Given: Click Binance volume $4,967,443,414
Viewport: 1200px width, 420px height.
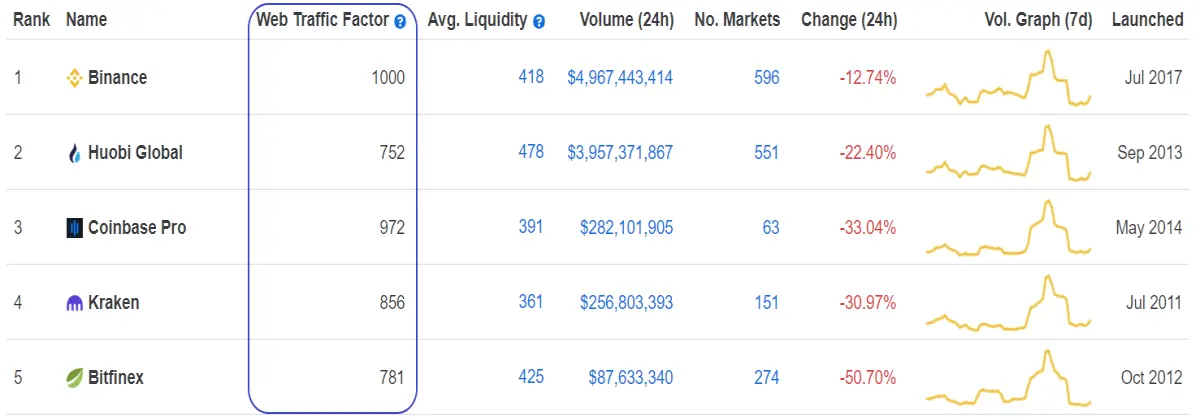Looking at the screenshot, I should coord(620,77).
